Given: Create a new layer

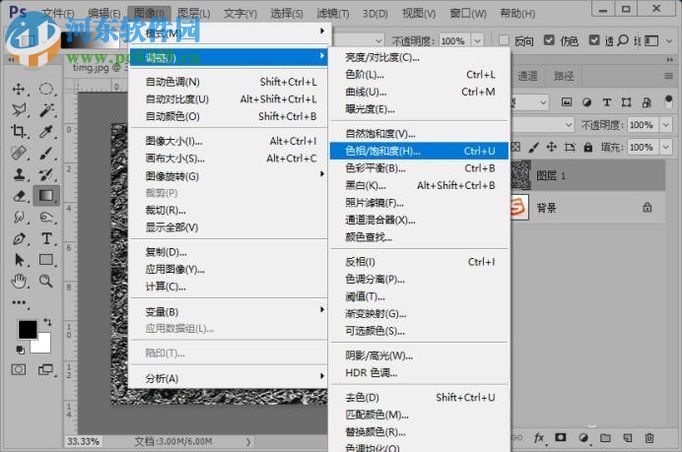Looking at the screenshot, I should point(627,438).
